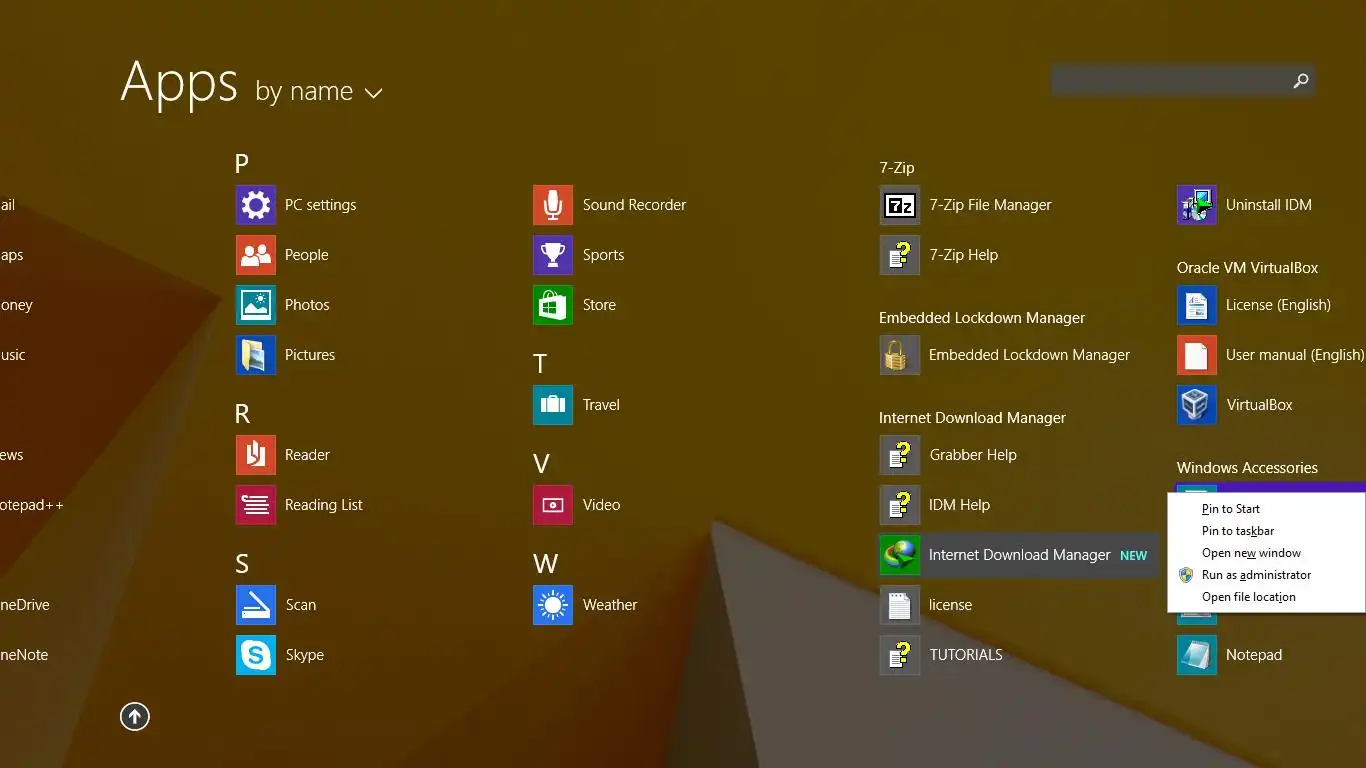Open the 7-Zip Help icon
Image resolution: width=1366 pixels, height=768 pixels.
[x=900, y=255]
